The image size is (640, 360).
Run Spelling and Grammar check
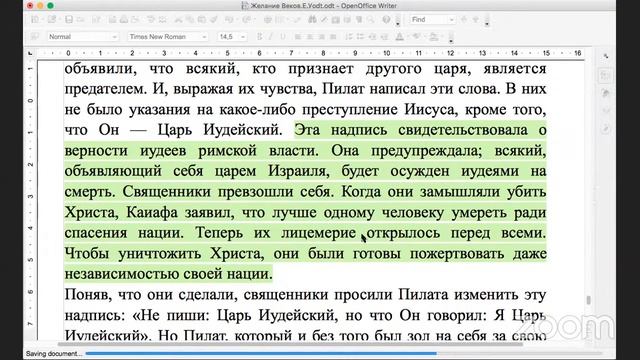coord(151,20)
